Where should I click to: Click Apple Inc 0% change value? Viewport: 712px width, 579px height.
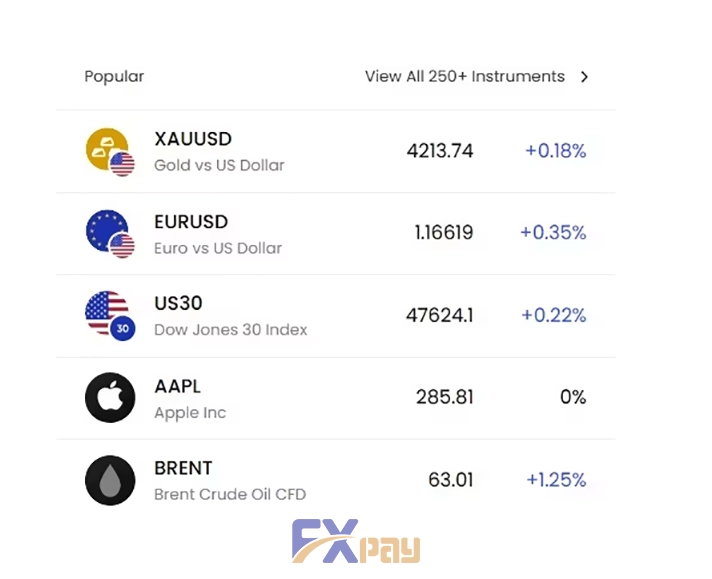pyautogui.click(x=573, y=397)
